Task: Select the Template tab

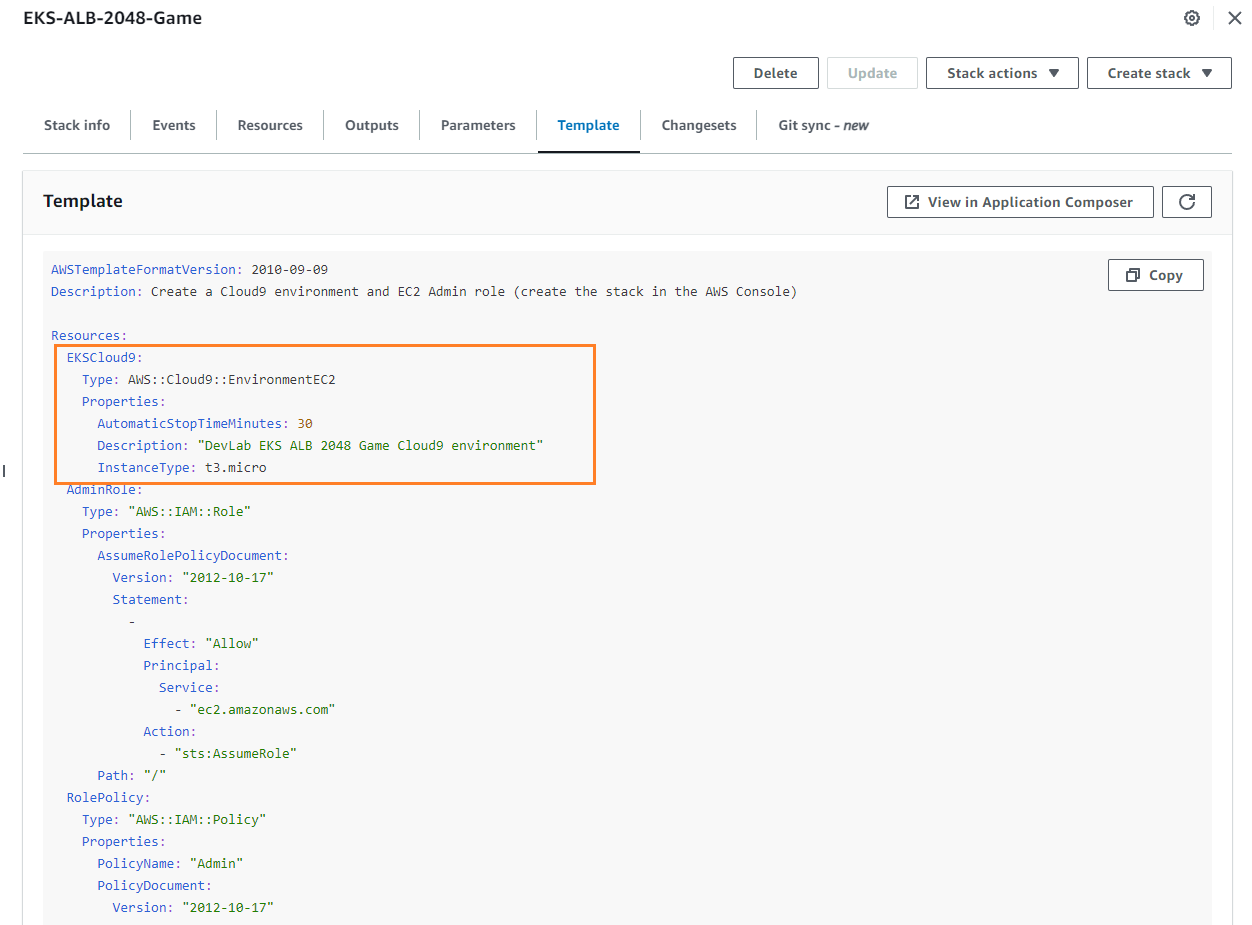Action: click(588, 125)
